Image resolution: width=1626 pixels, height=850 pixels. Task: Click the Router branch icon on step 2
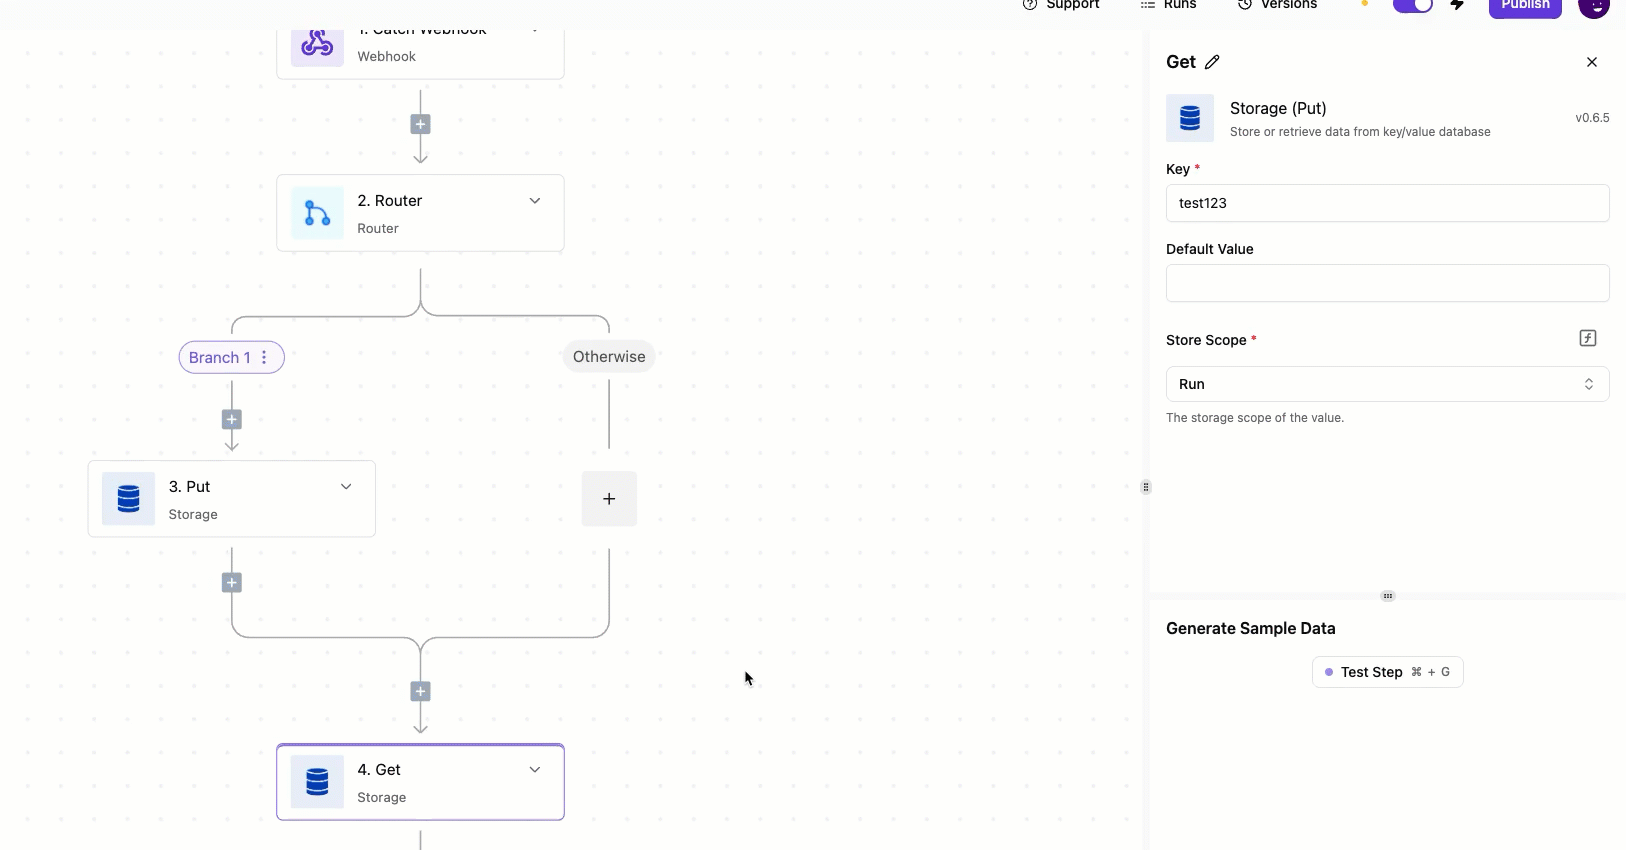coord(317,213)
